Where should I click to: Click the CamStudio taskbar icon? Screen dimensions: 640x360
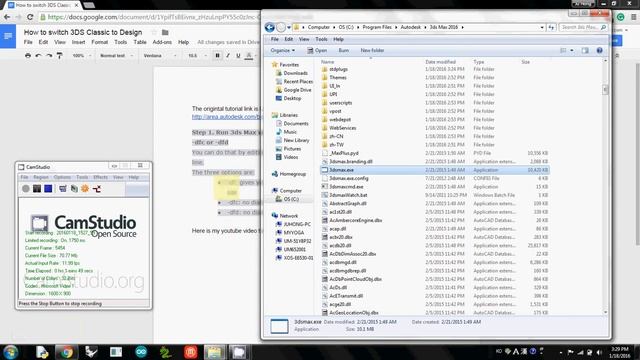coord(238,352)
